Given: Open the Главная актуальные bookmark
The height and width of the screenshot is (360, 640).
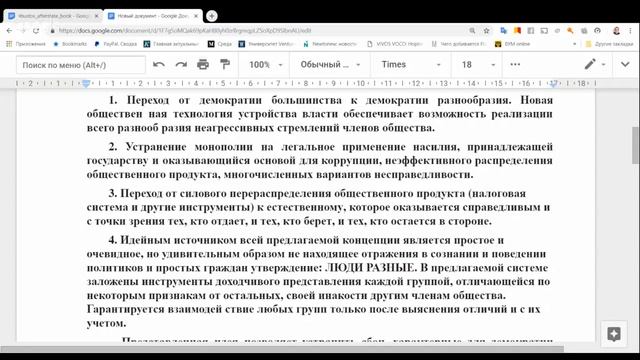Looking at the screenshot, I should (x=171, y=44).
